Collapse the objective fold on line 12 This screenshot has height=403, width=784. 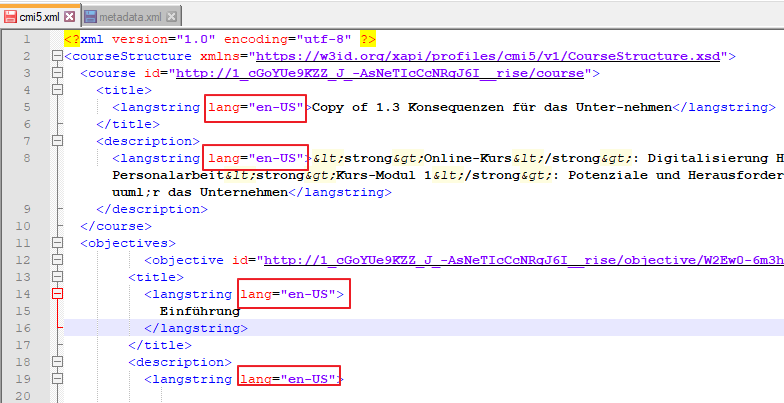tap(58, 260)
